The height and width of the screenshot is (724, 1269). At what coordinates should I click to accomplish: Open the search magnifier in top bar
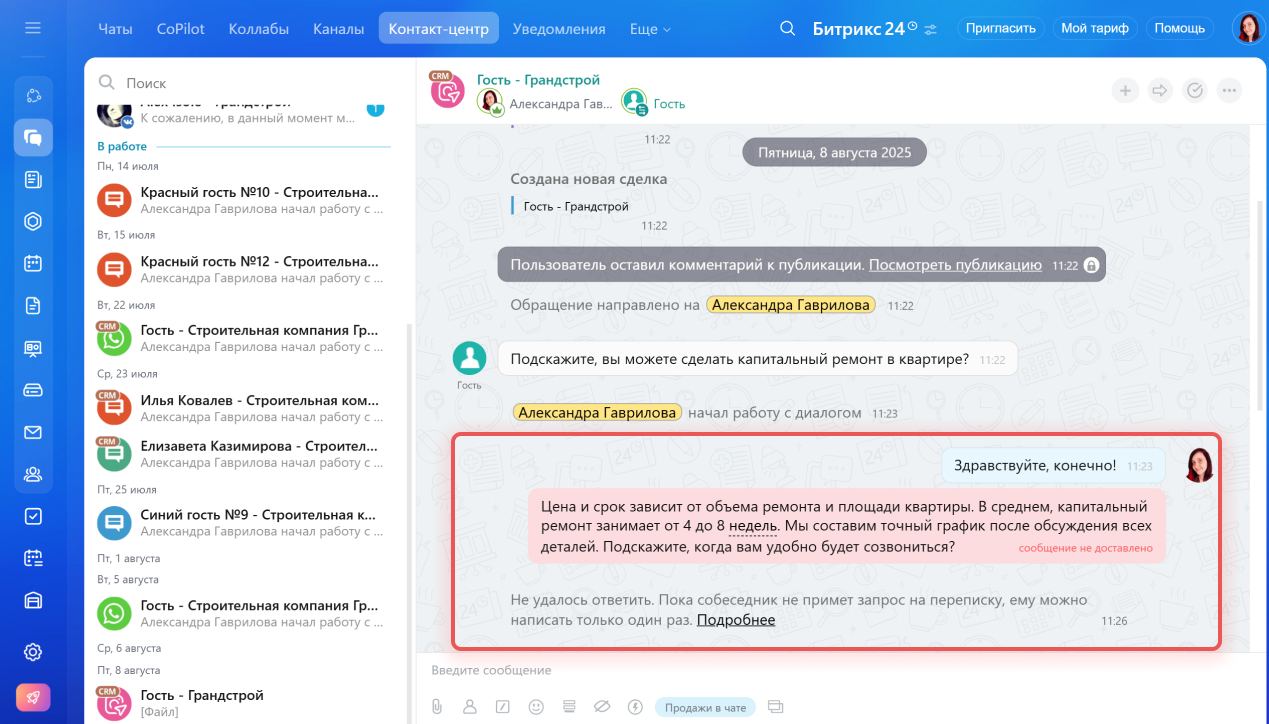(x=788, y=28)
